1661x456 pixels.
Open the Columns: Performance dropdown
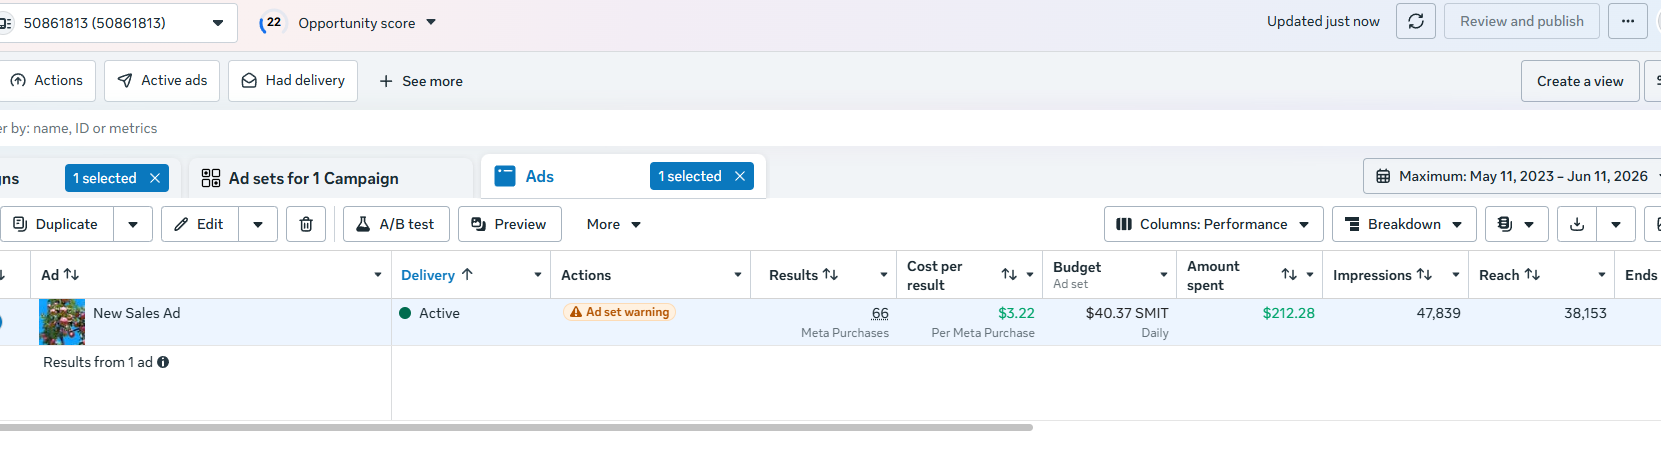tap(1213, 224)
